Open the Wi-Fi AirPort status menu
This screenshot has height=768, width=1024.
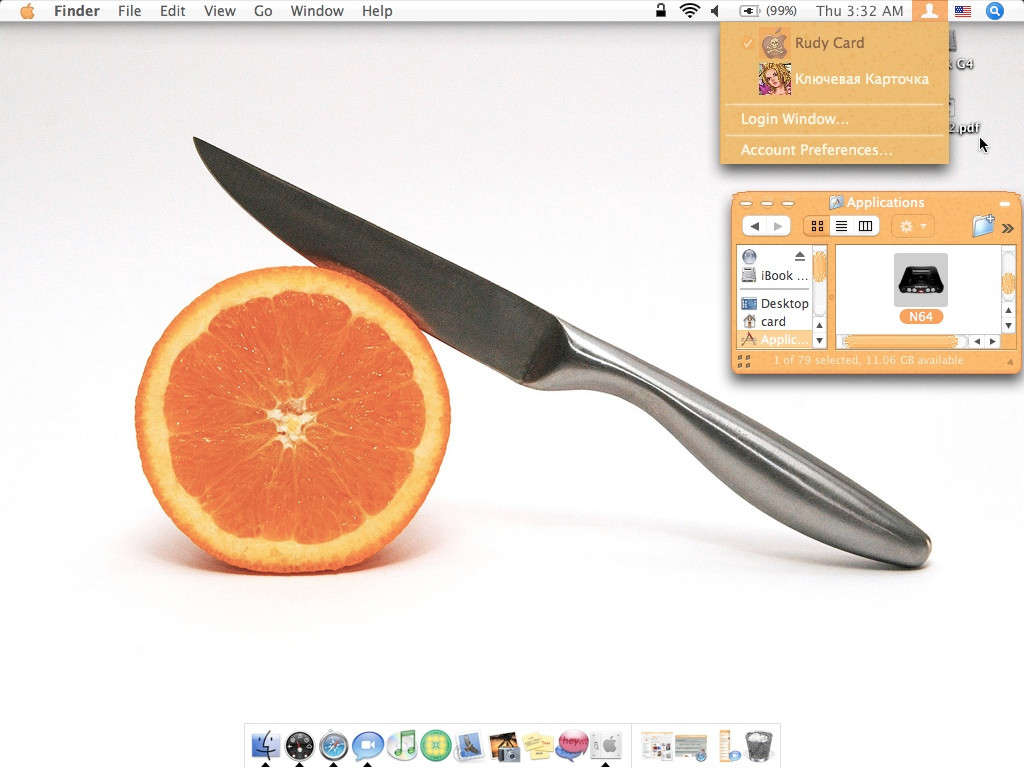pos(690,10)
